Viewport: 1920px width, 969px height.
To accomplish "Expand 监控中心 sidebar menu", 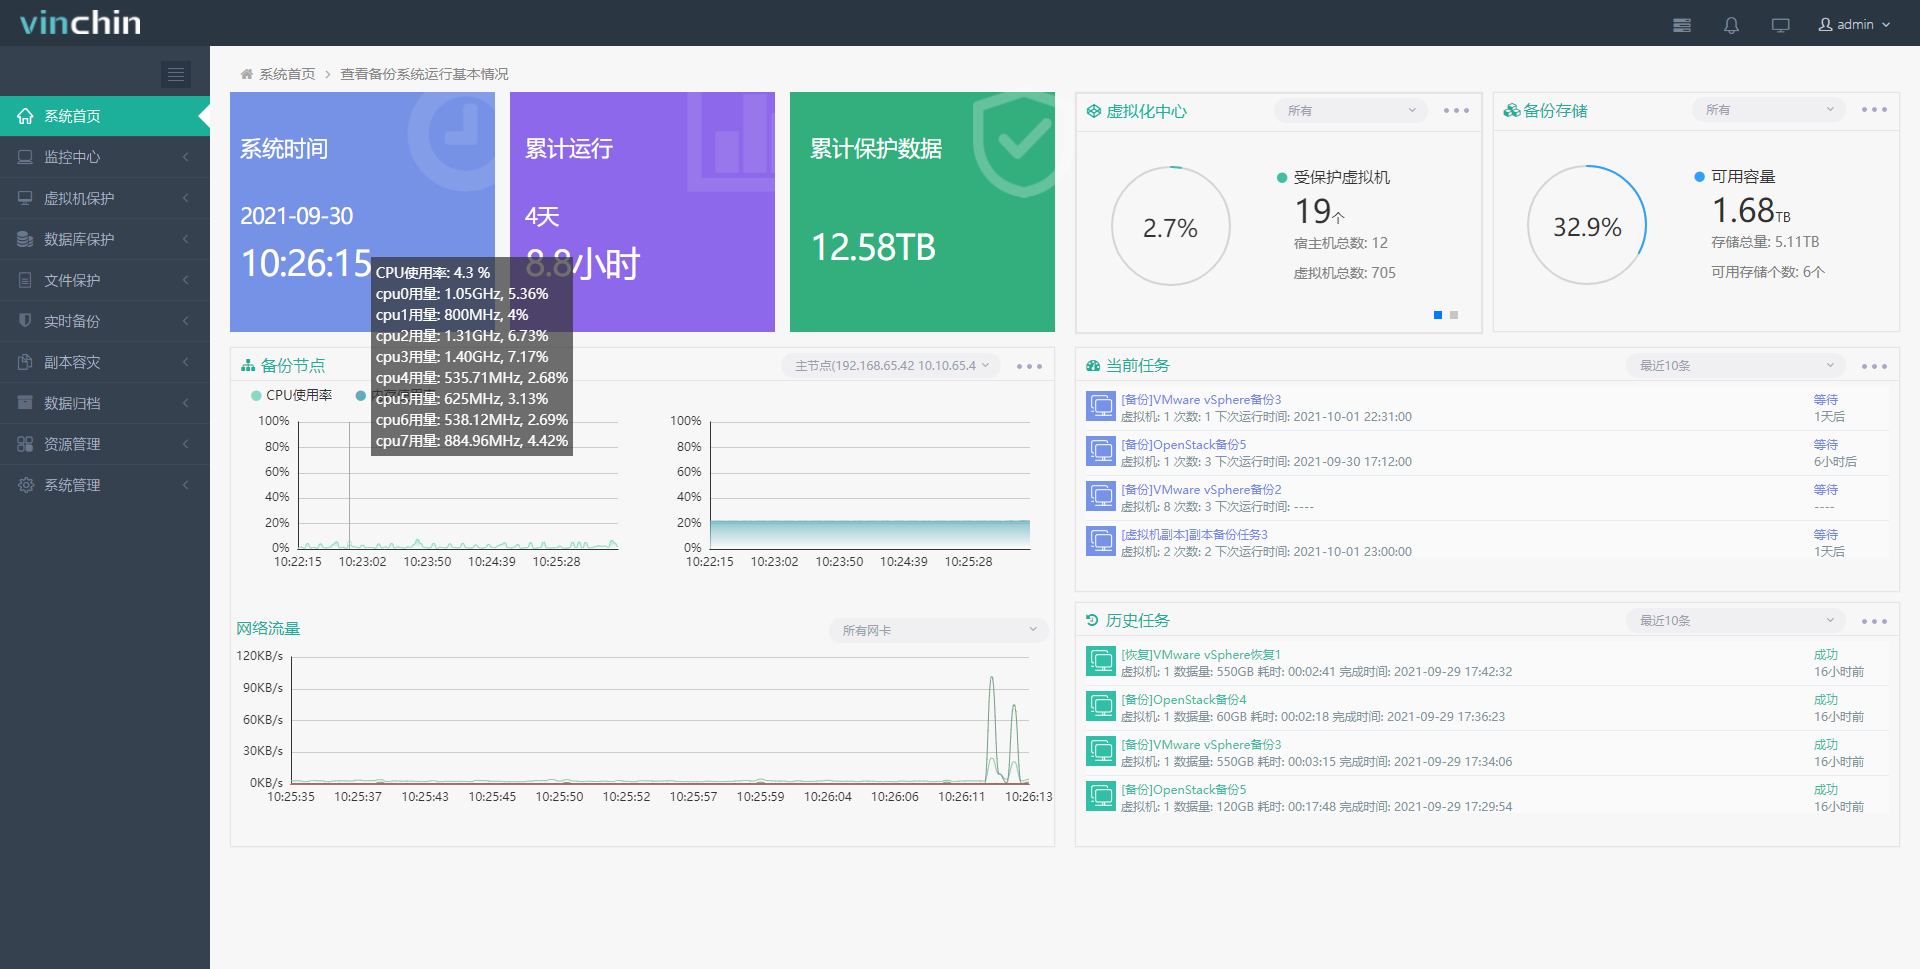I will coord(105,157).
